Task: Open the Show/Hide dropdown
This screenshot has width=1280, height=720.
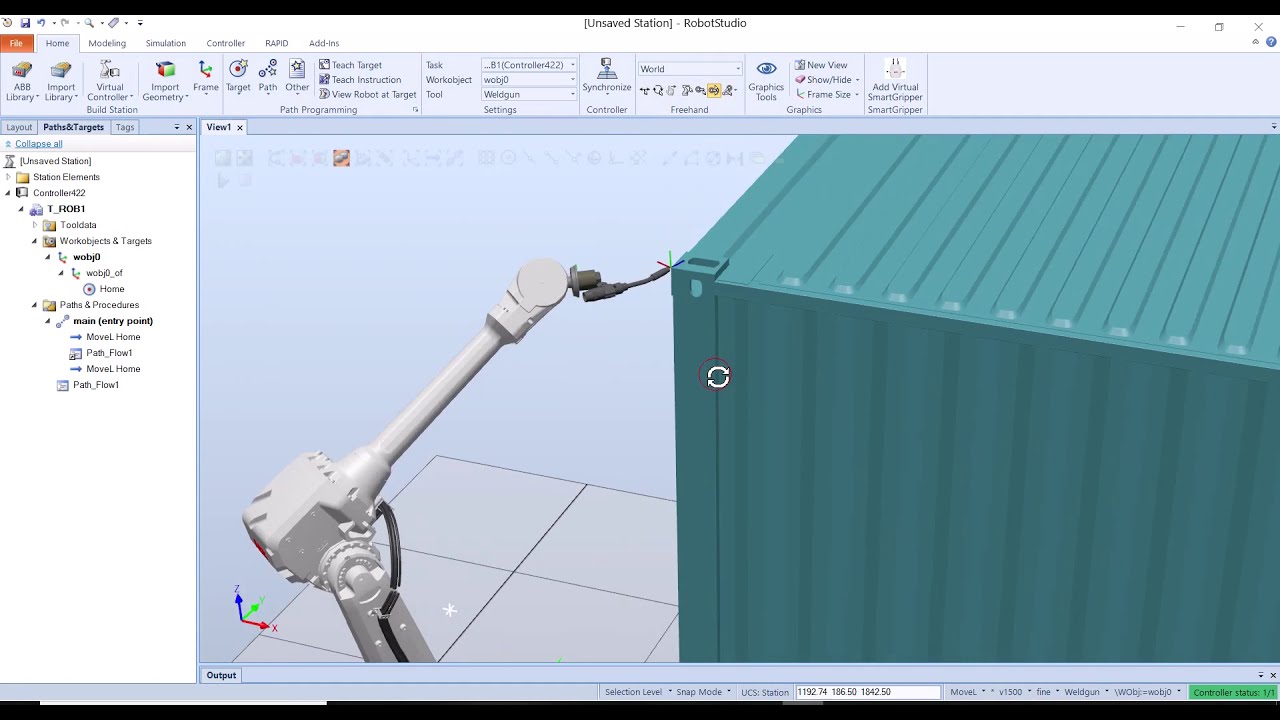Action: tap(827, 80)
